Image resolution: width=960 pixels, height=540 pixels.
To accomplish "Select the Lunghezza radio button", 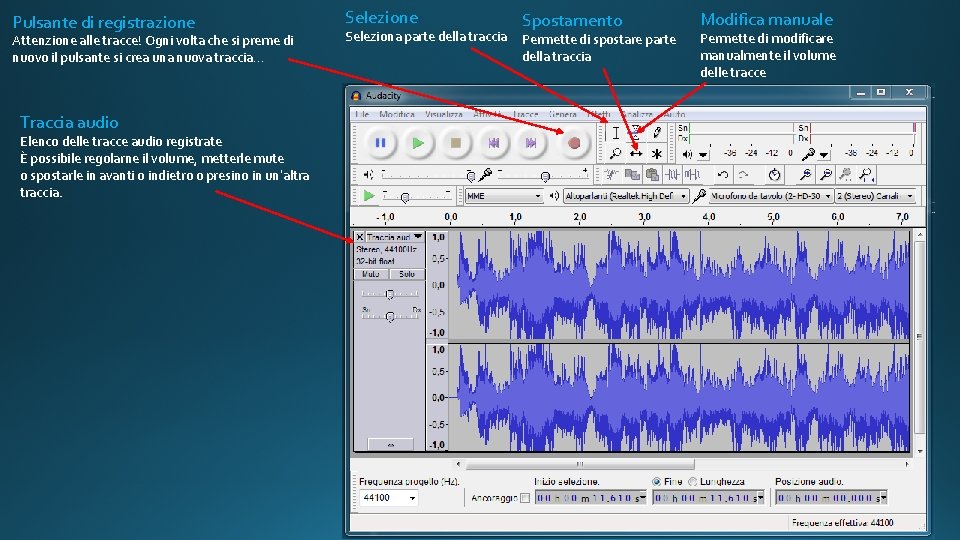I will point(692,482).
